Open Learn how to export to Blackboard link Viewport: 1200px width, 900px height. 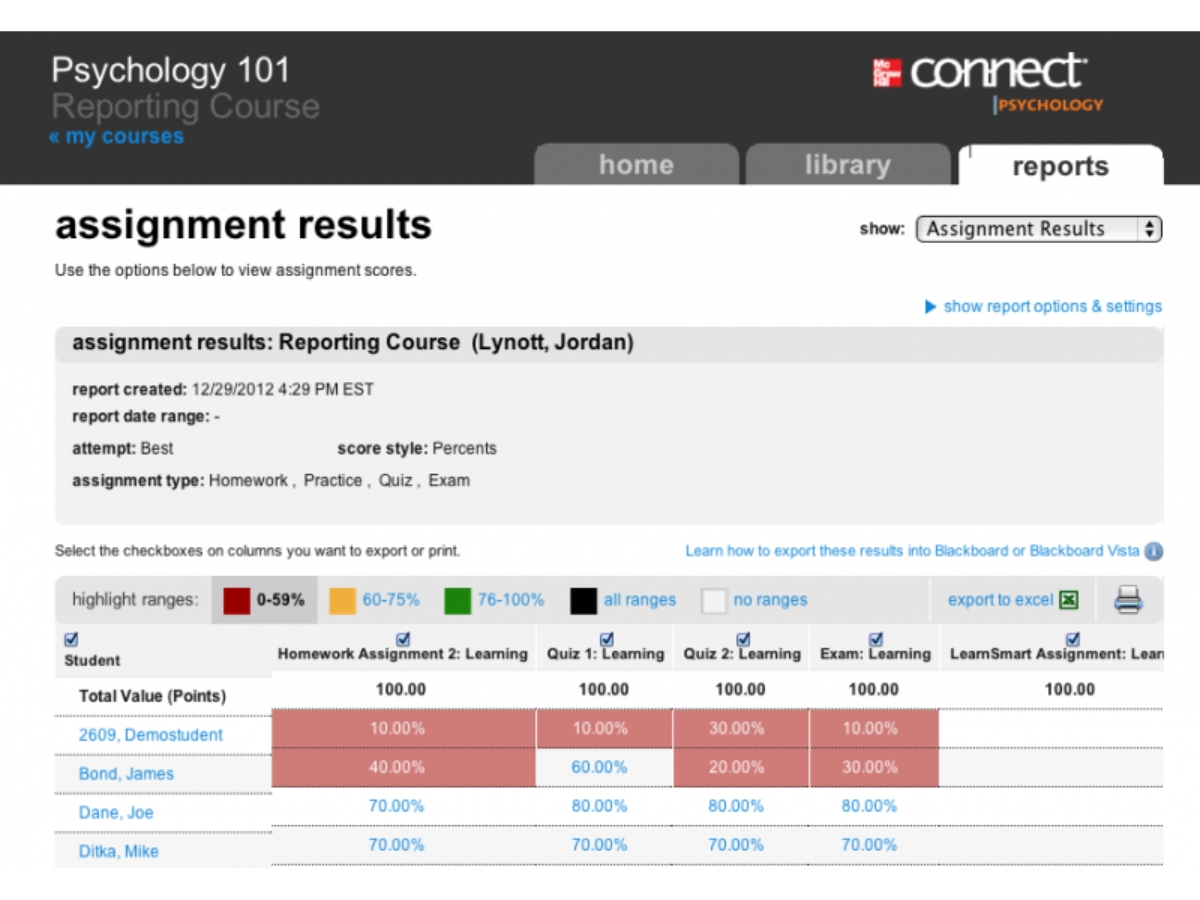coord(912,551)
